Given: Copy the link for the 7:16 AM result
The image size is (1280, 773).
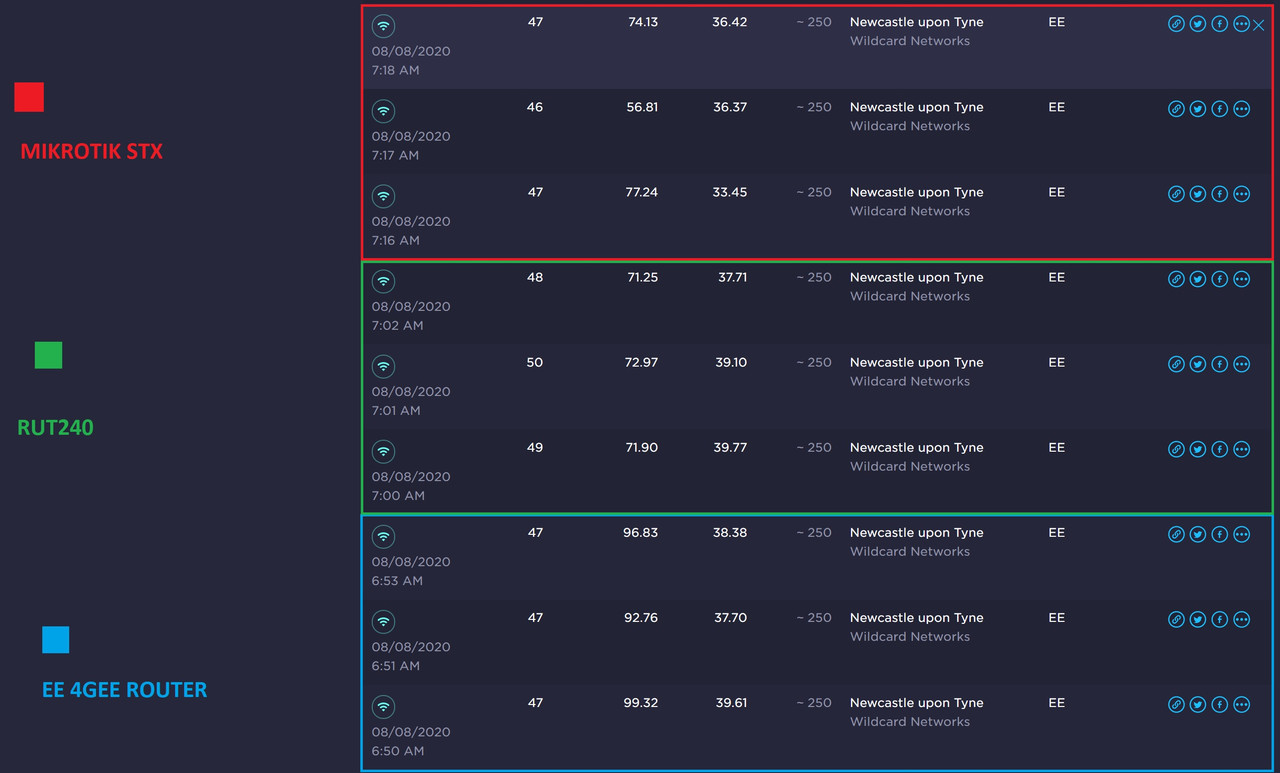Looking at the screenshot, I should pos(1176,194).
